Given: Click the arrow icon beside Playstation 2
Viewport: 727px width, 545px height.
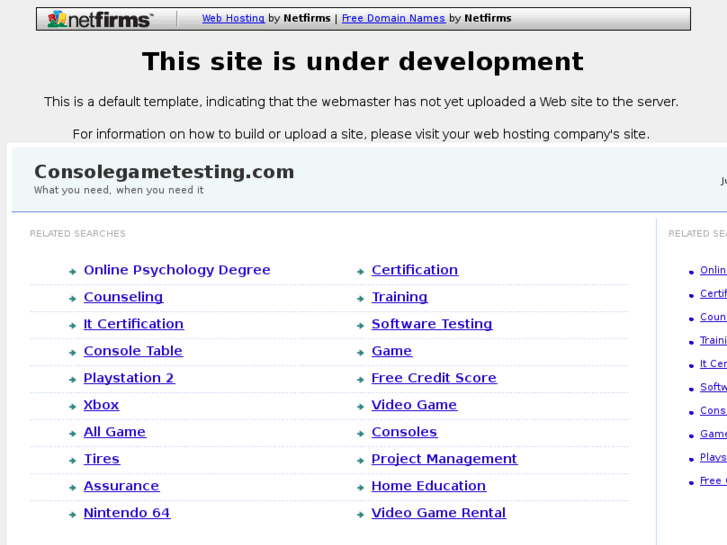Looking at the screenshot, I should point(72,380).
